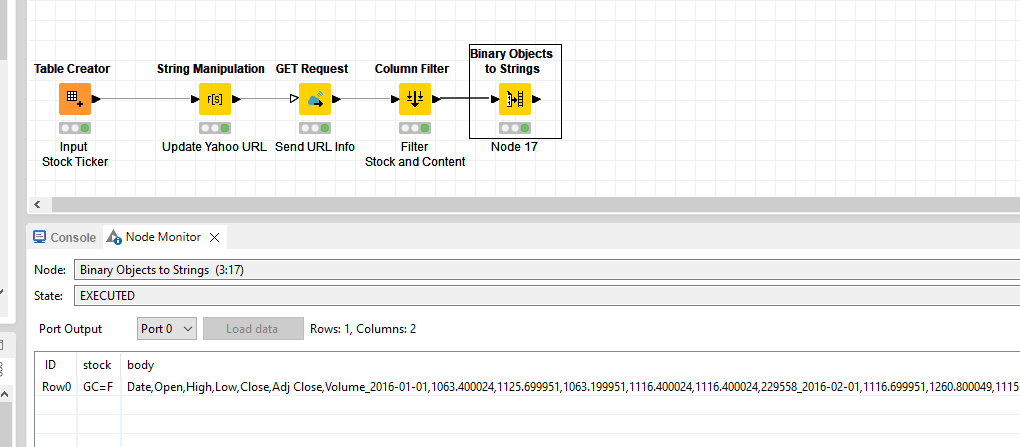Image resolution: width=1020 pixels, height=447 pixels.
Task: Click the 'Send URL Info' node label
Action: tap(315, 147)
